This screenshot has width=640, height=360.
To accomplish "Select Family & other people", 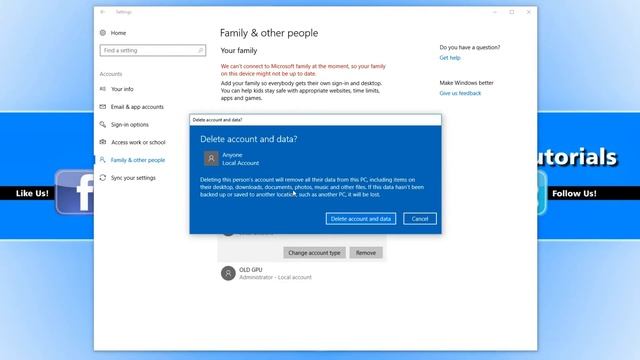I will click(138, 160).
